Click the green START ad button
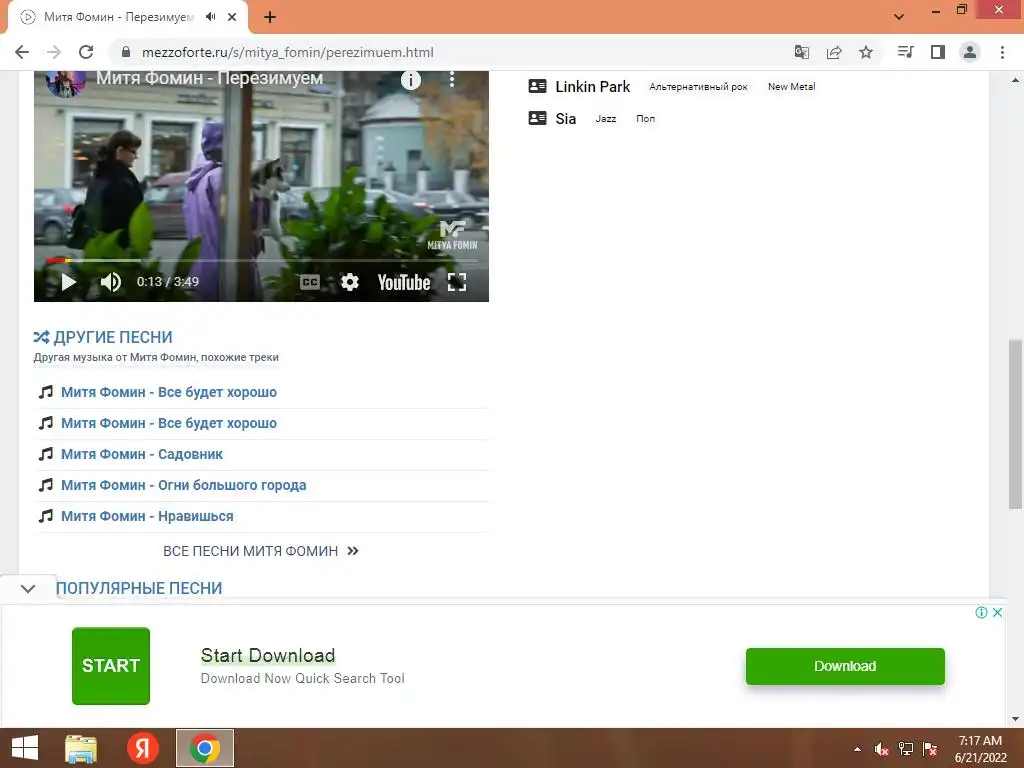Image resolution: width=1024 pixels, height=768 pixels. click(111, 666)
